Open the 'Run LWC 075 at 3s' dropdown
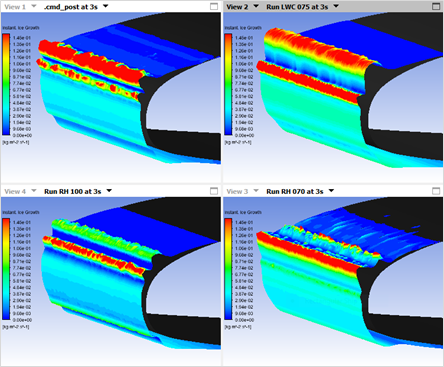 pos(336,6)
